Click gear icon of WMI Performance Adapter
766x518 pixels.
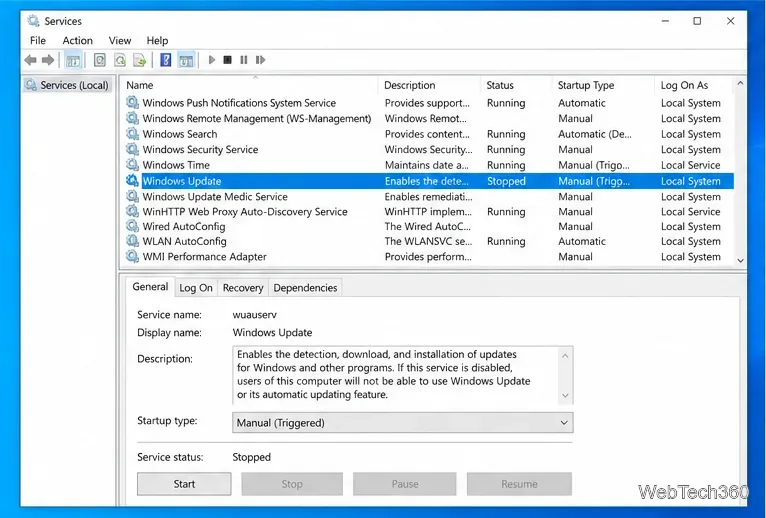(x=132, y=256)
